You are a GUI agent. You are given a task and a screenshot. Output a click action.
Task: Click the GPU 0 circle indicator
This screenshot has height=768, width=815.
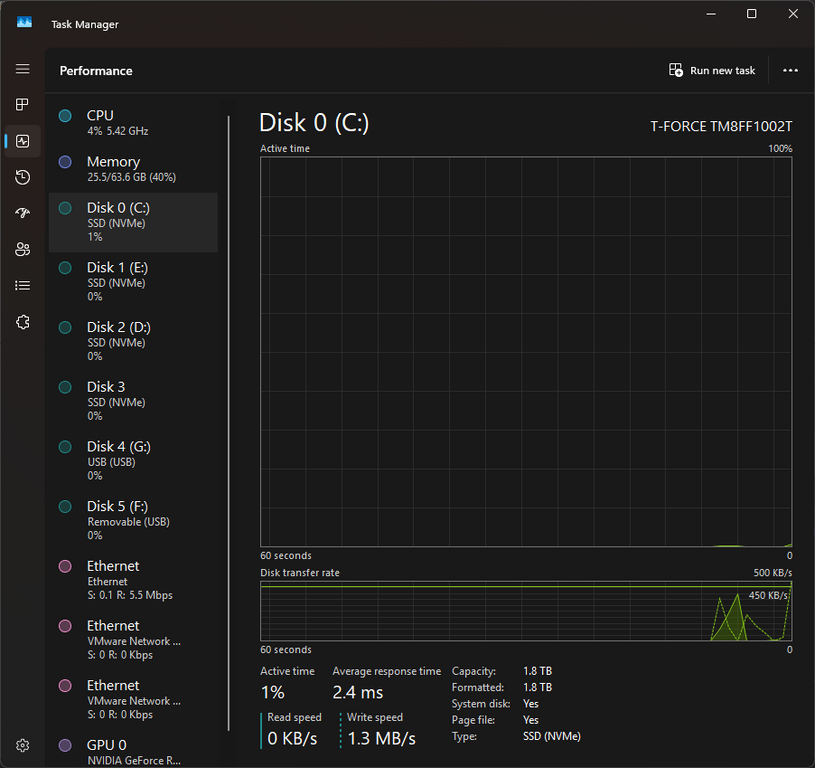click(65, 745)
